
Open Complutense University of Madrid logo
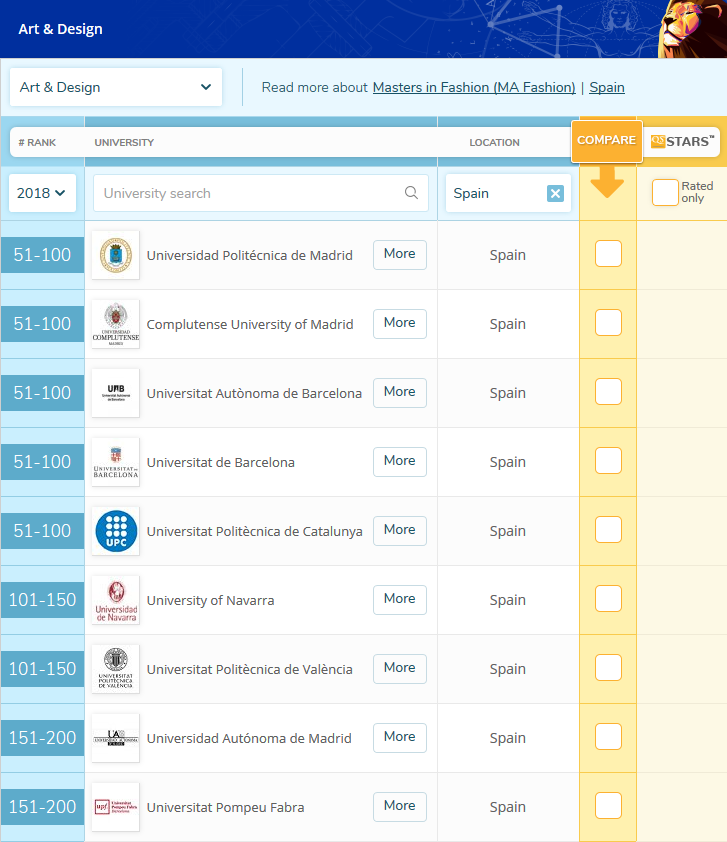point(115,324)
